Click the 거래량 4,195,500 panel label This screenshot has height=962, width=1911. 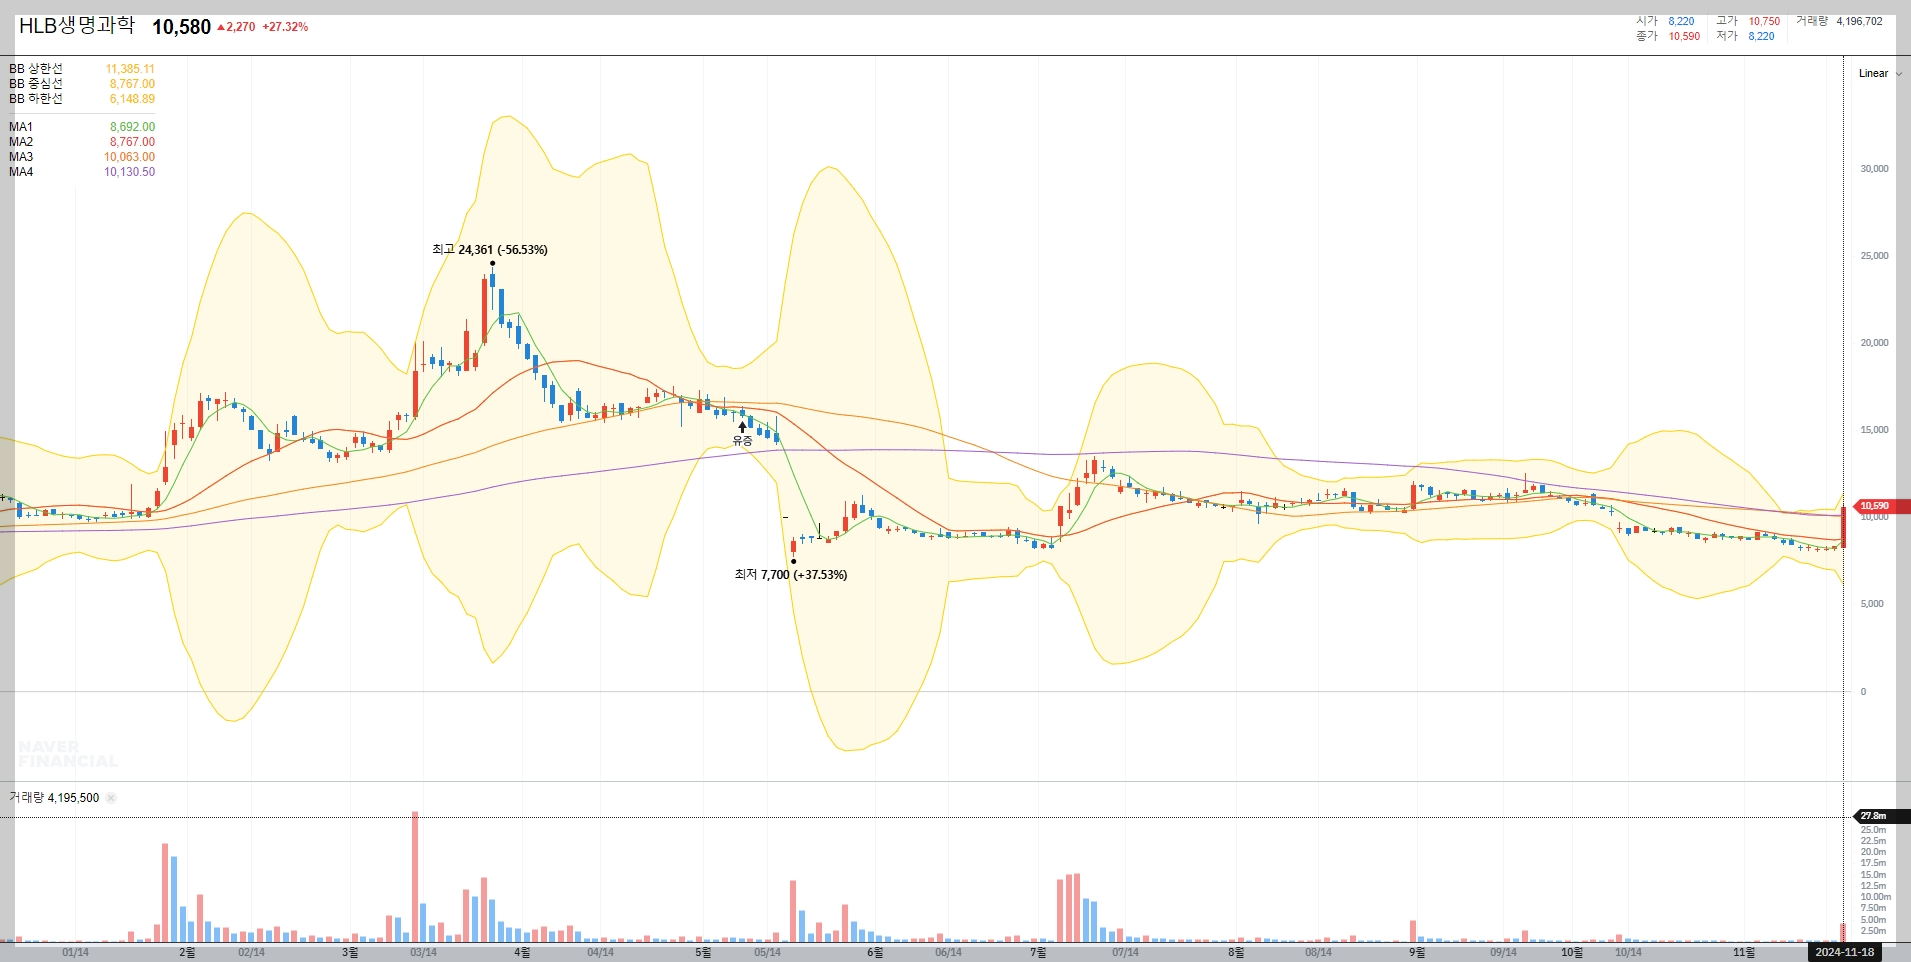54,798
